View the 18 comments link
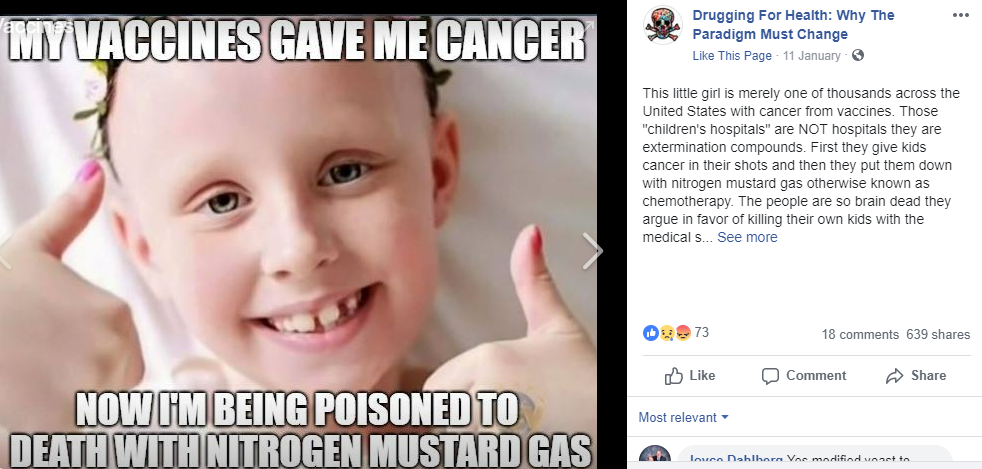 (x=860, y=334)
